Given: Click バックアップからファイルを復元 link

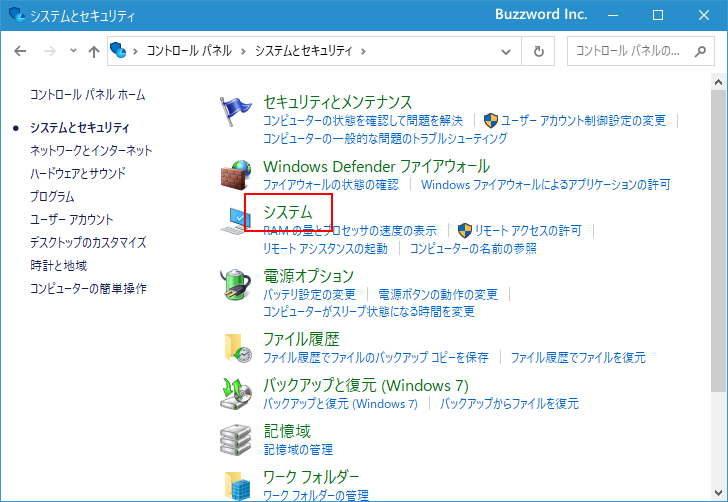Looking at the screenshot, I should click(509, 404).
